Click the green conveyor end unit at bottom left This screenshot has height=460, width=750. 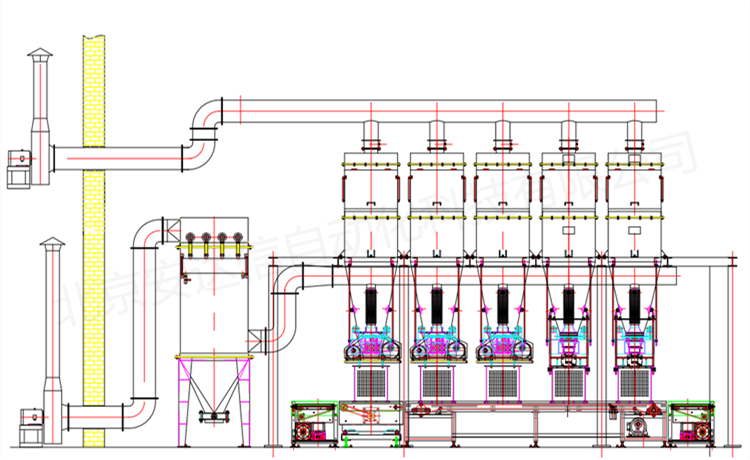pos(313,422)
